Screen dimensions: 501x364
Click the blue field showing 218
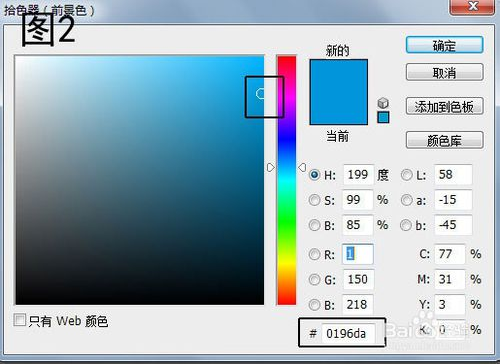(358, 304)
